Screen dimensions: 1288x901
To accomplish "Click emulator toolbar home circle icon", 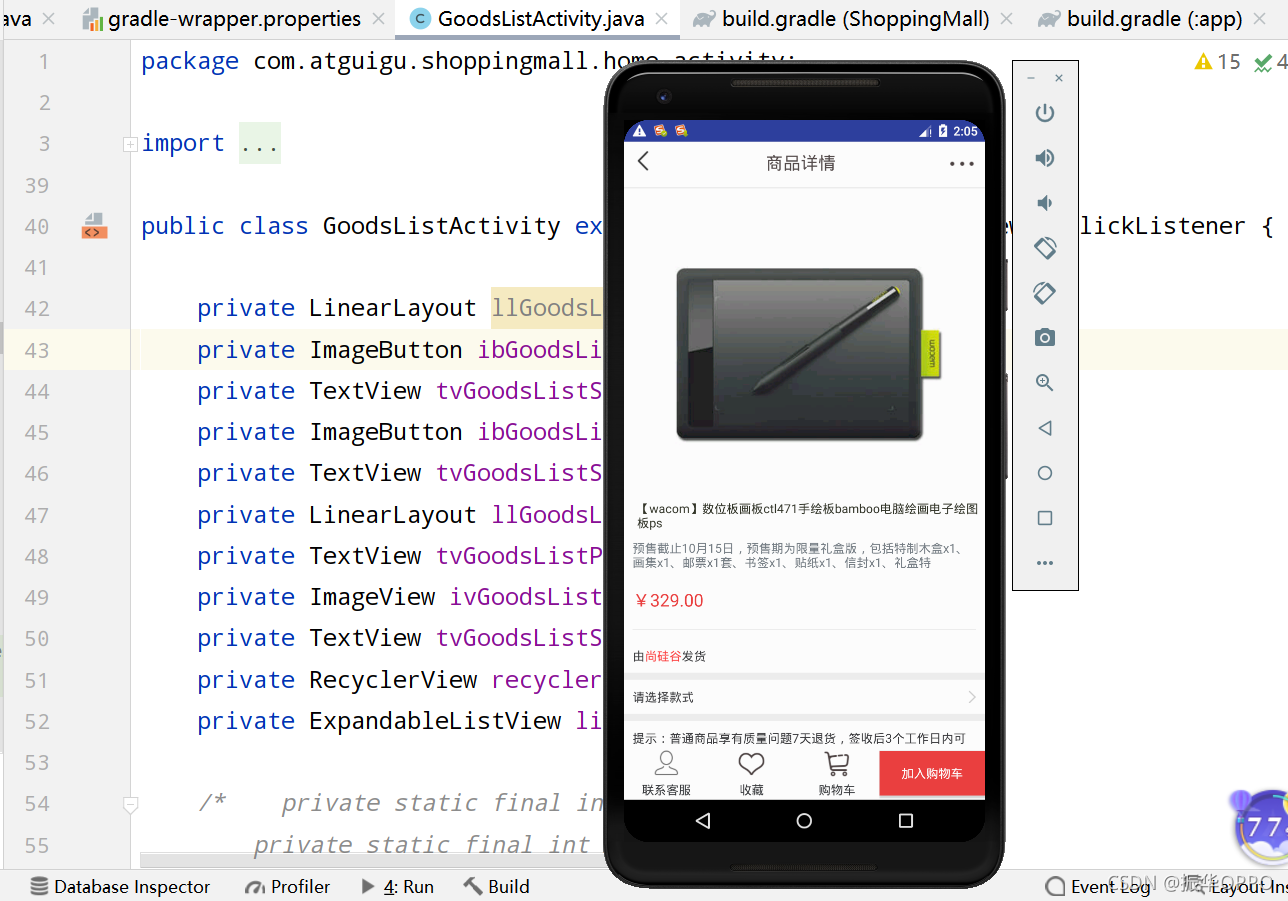I will point(1045,473).
